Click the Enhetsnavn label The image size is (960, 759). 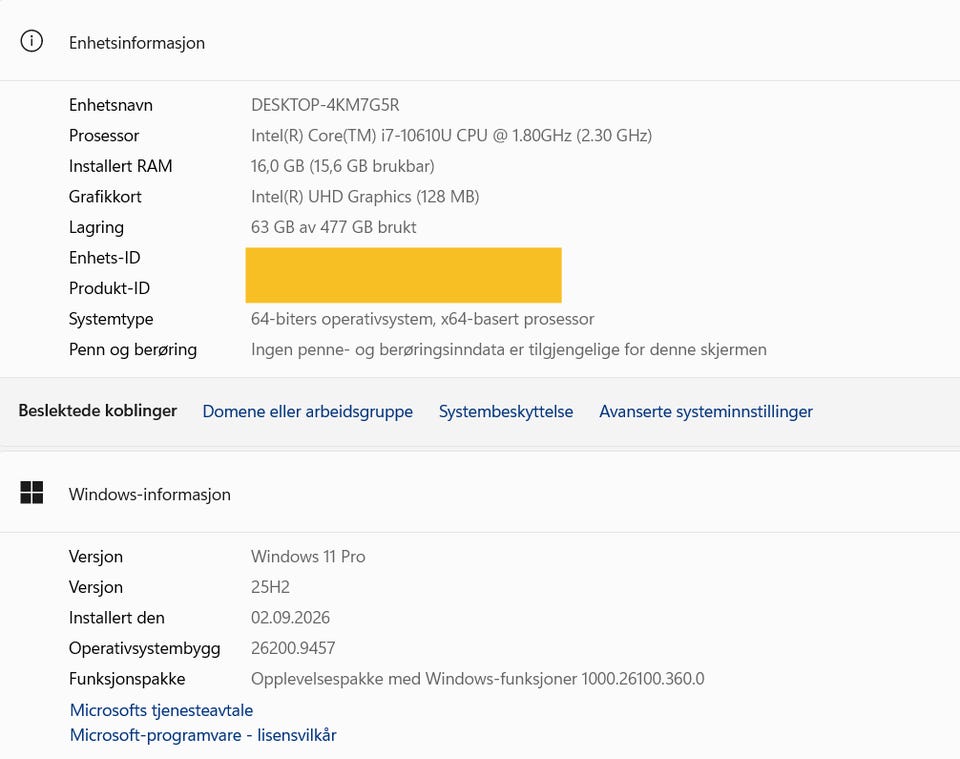pyautogui.click(x=111, y=105)
